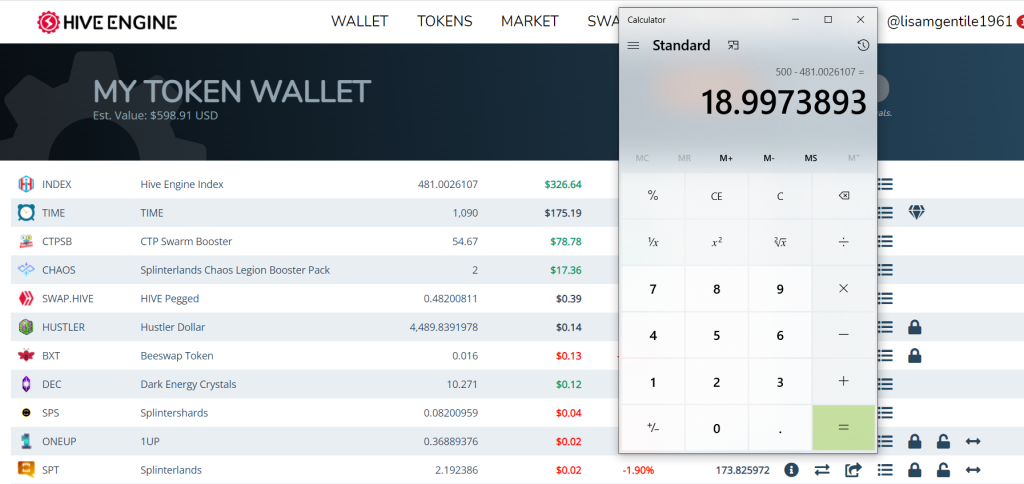1024x484 pixels.
Task: Click the HUSTLER balance 4,489.8391978
Action: [444, 327]
